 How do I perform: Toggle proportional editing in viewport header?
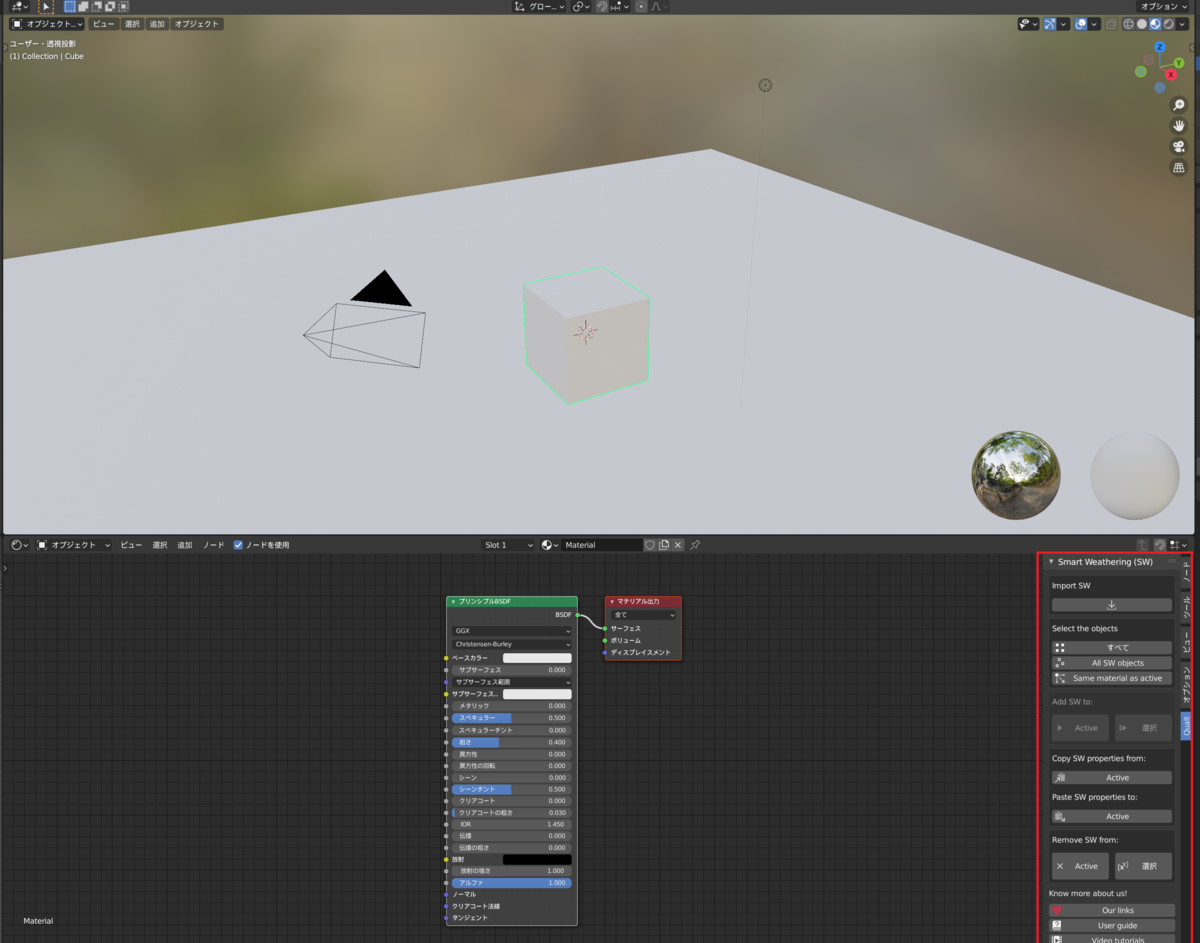(x=641, y=6)
